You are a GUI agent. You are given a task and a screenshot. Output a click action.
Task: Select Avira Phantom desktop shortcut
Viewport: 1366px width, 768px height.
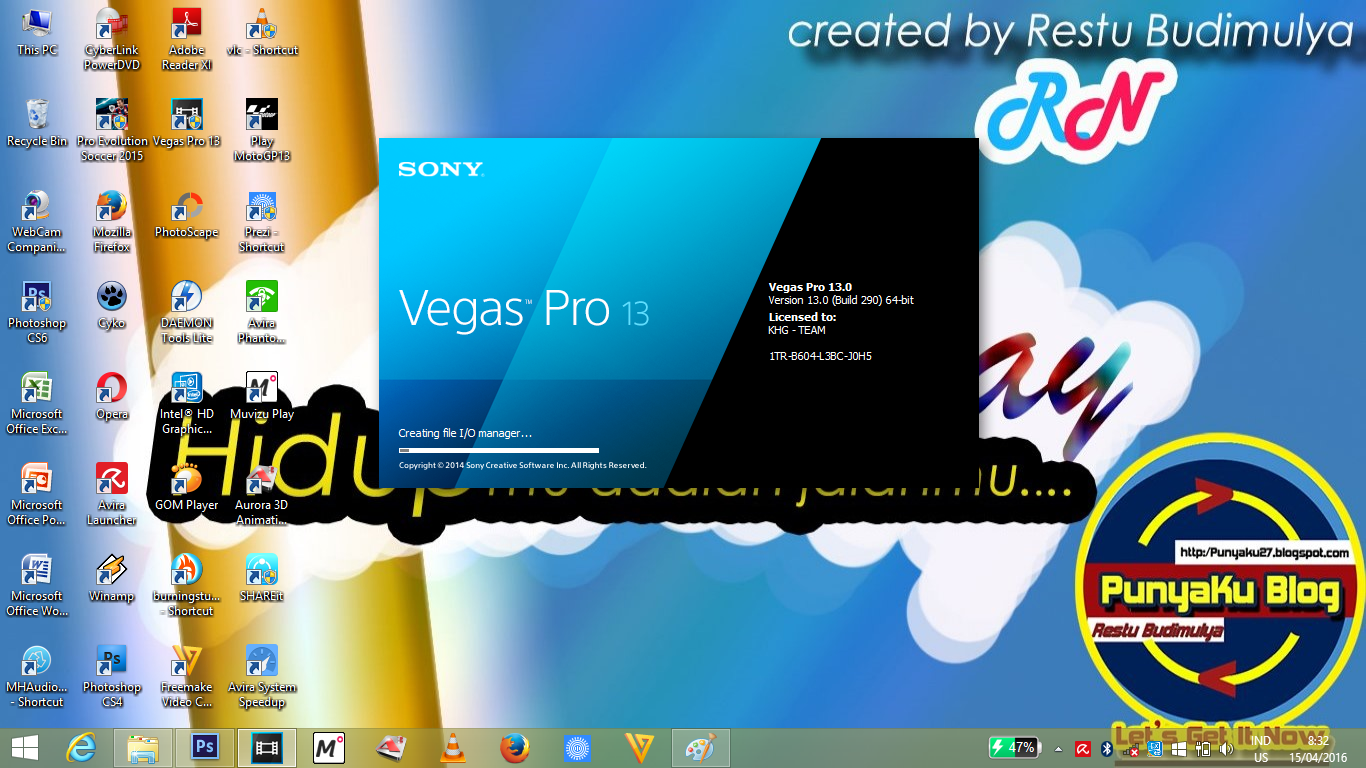point(262,313)
